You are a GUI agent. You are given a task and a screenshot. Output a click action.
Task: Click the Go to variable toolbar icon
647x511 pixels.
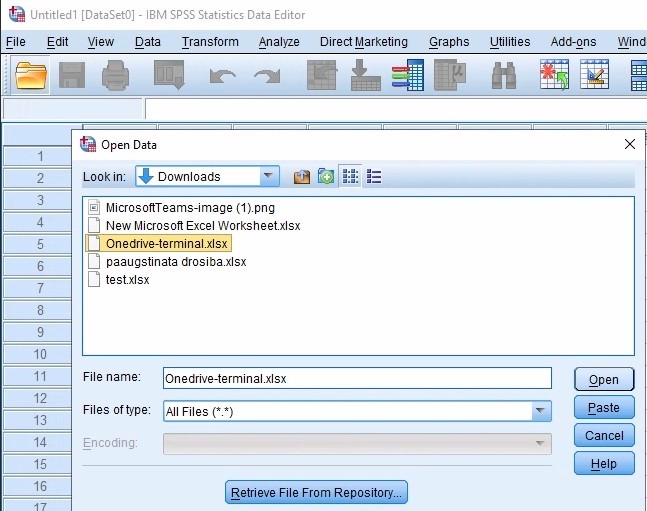(365, 76)
